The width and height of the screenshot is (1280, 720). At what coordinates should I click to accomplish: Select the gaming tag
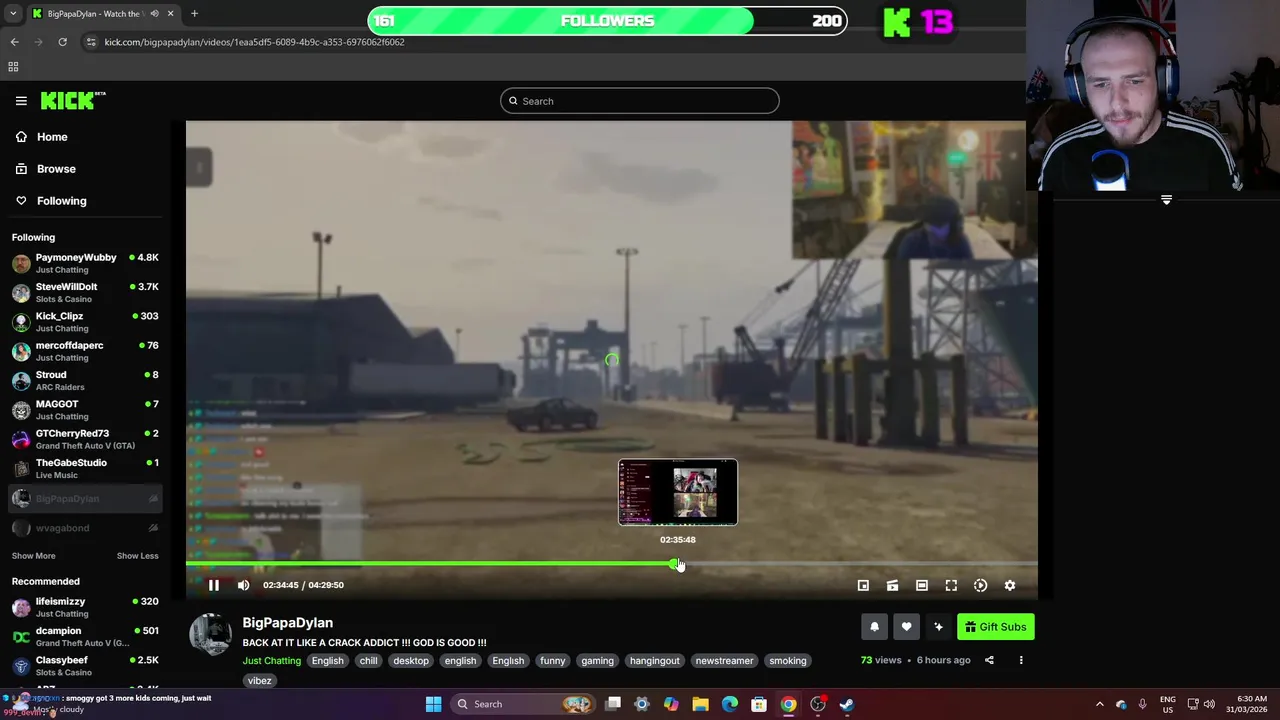click(597, 661)
